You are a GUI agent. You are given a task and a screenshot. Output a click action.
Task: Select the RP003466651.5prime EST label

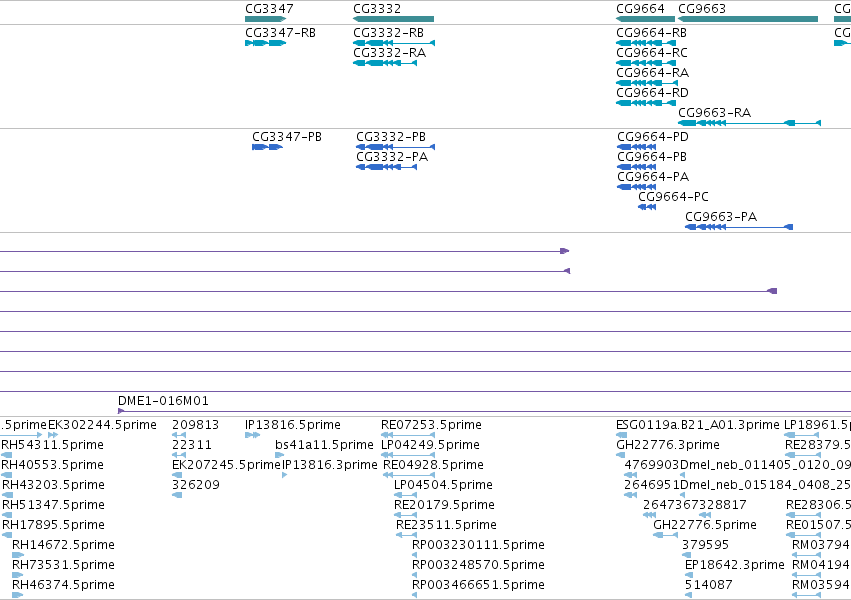coord(478,585)
